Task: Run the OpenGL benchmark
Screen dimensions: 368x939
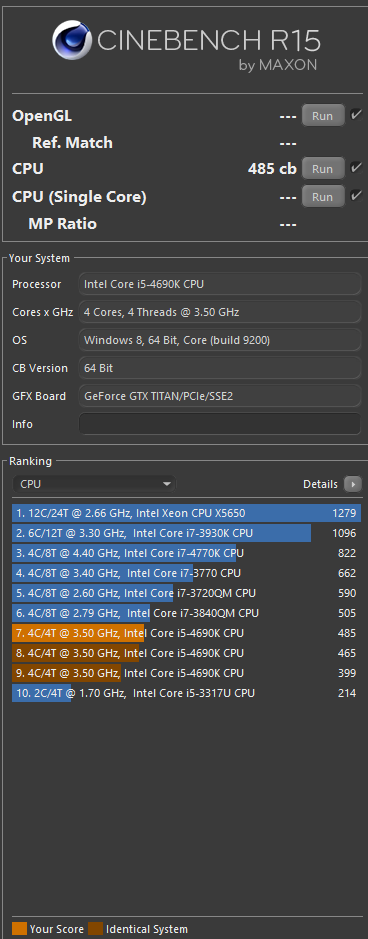Action: (x=323, y=116)
